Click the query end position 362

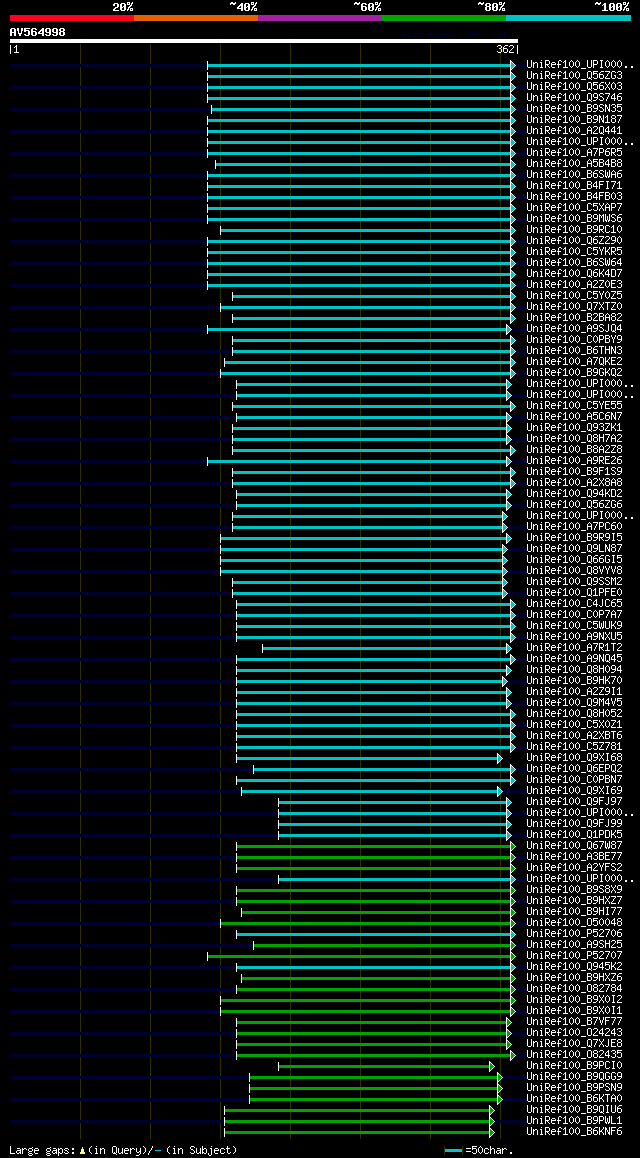(506, 49)
